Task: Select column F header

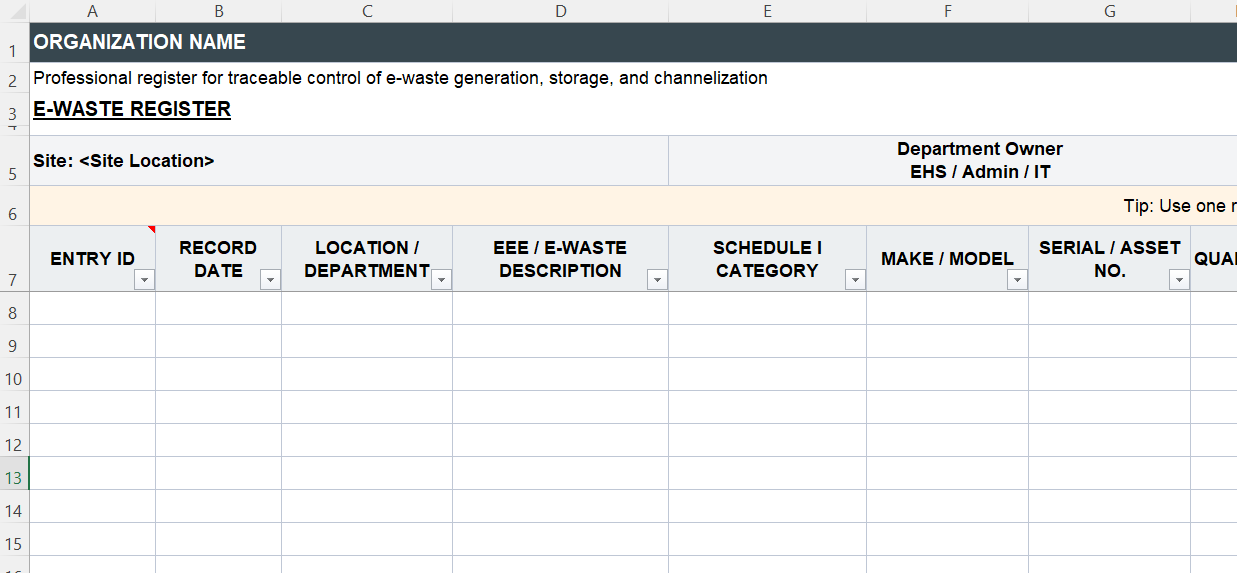Action: 947,11
